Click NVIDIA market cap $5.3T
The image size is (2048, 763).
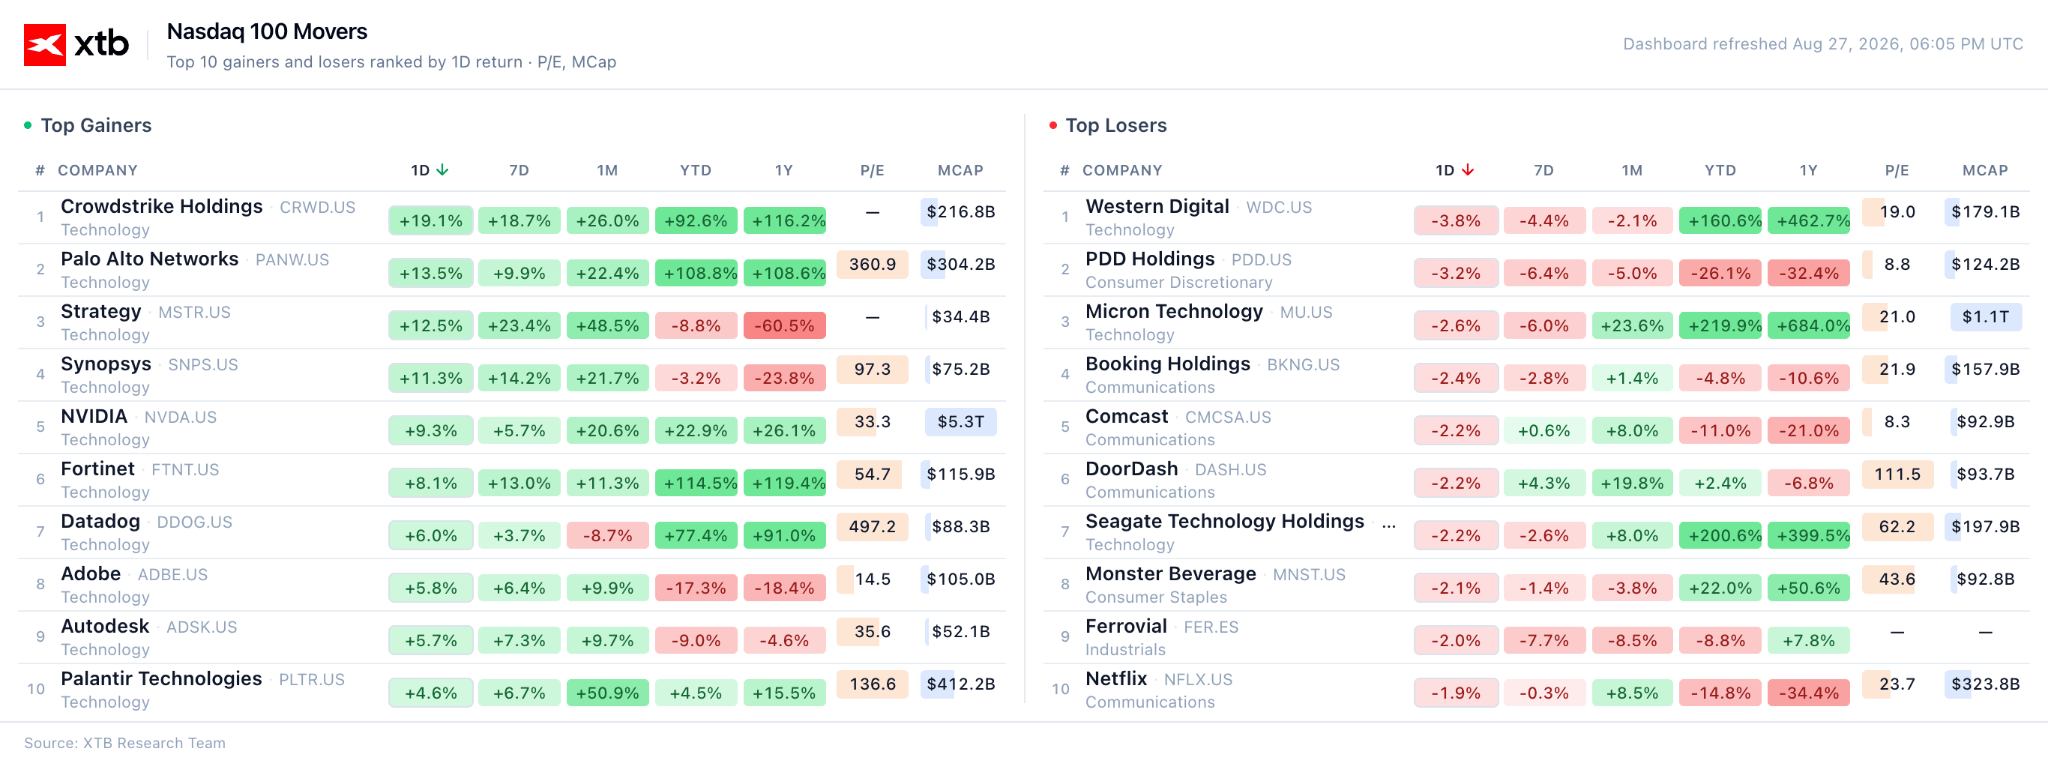pyautogui.click(x=961, y=422)
